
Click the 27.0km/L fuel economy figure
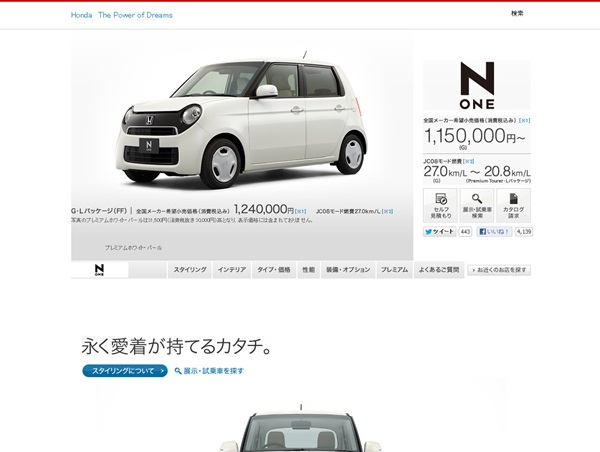445,172
